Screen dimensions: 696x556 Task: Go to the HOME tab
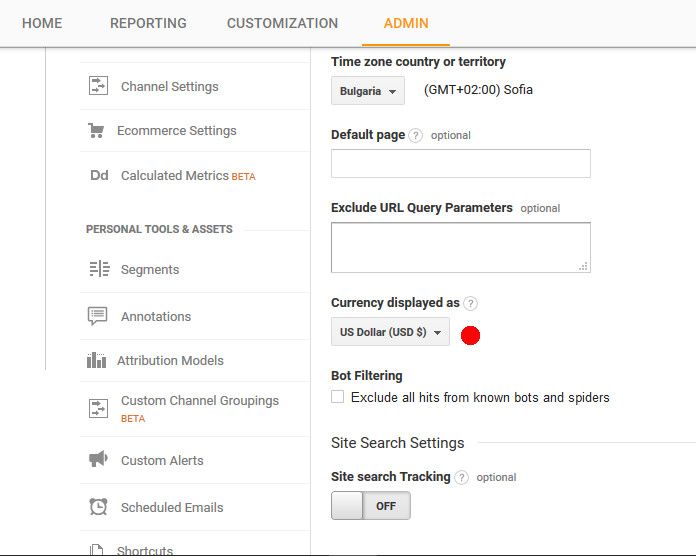(x=42, y=23)
